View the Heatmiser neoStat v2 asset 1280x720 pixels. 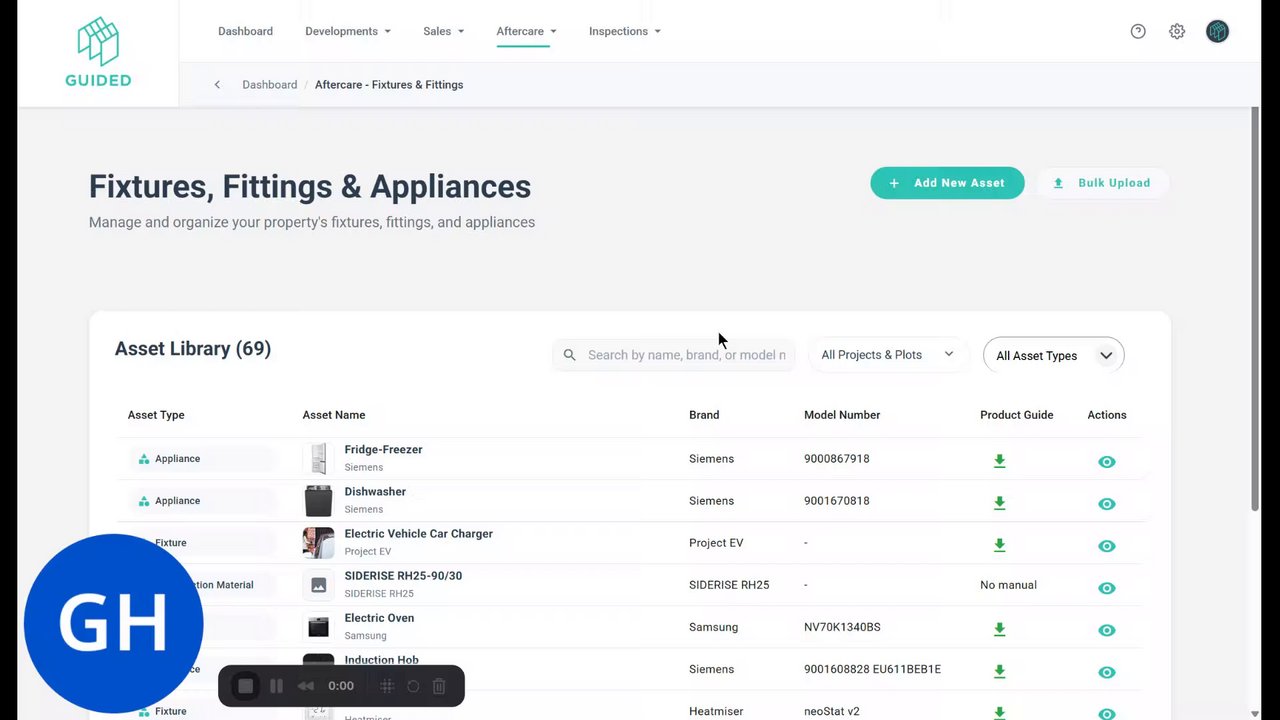[1106, 713]
